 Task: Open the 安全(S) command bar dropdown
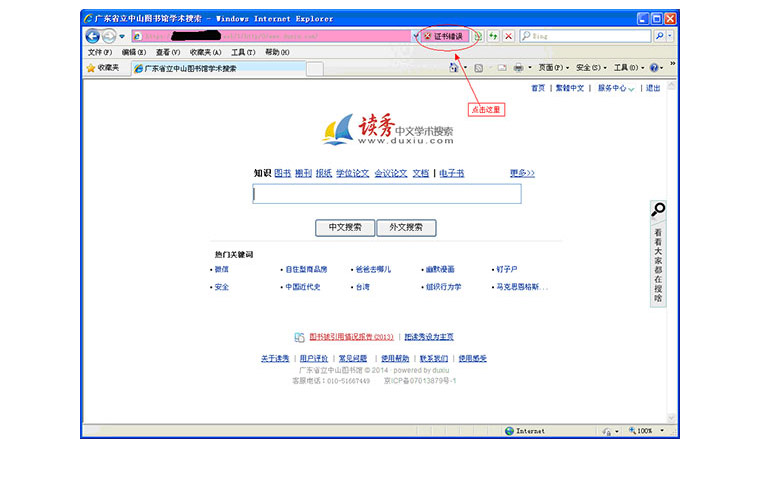pyautogui.click(x=591, y=68)
